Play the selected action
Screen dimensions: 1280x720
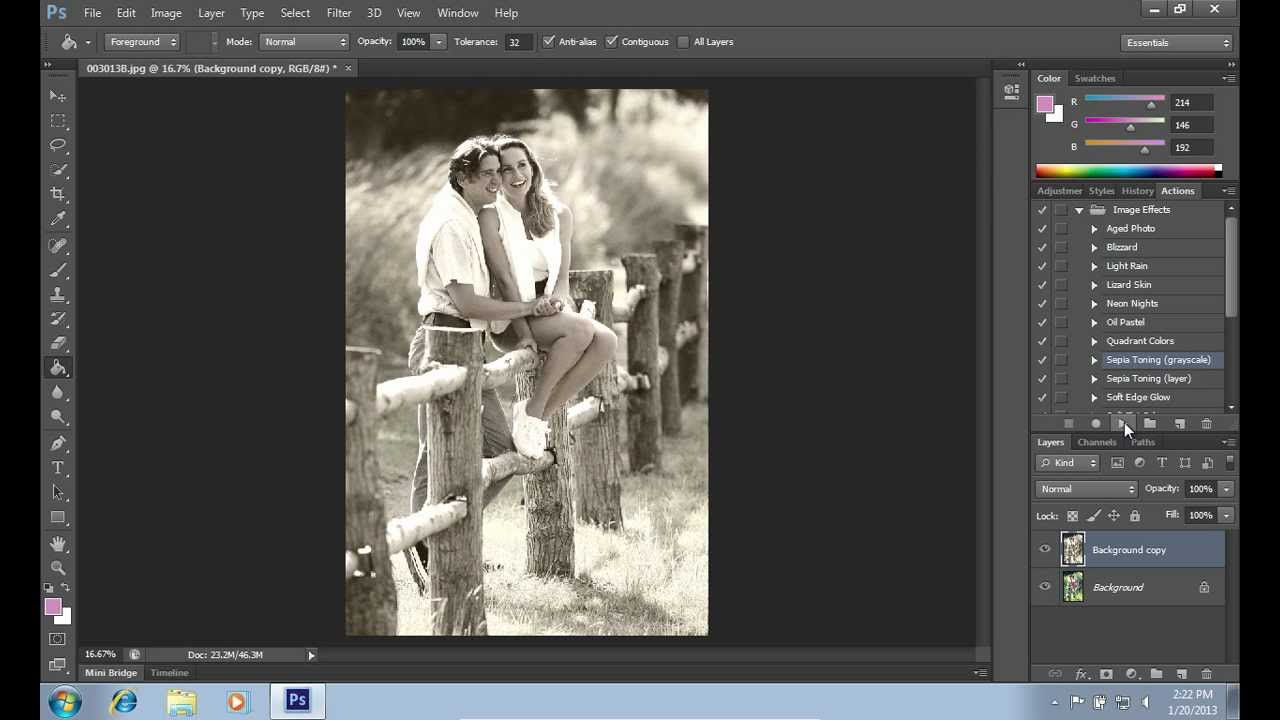coord(1122,424)
